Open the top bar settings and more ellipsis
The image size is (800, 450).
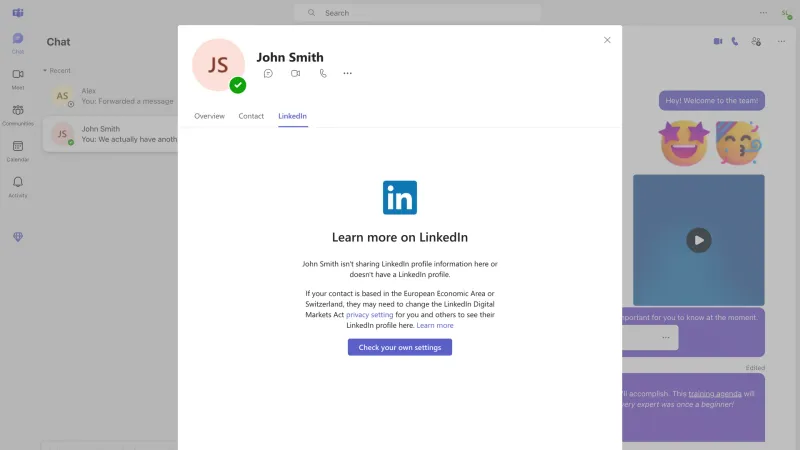tap(763, 13)
